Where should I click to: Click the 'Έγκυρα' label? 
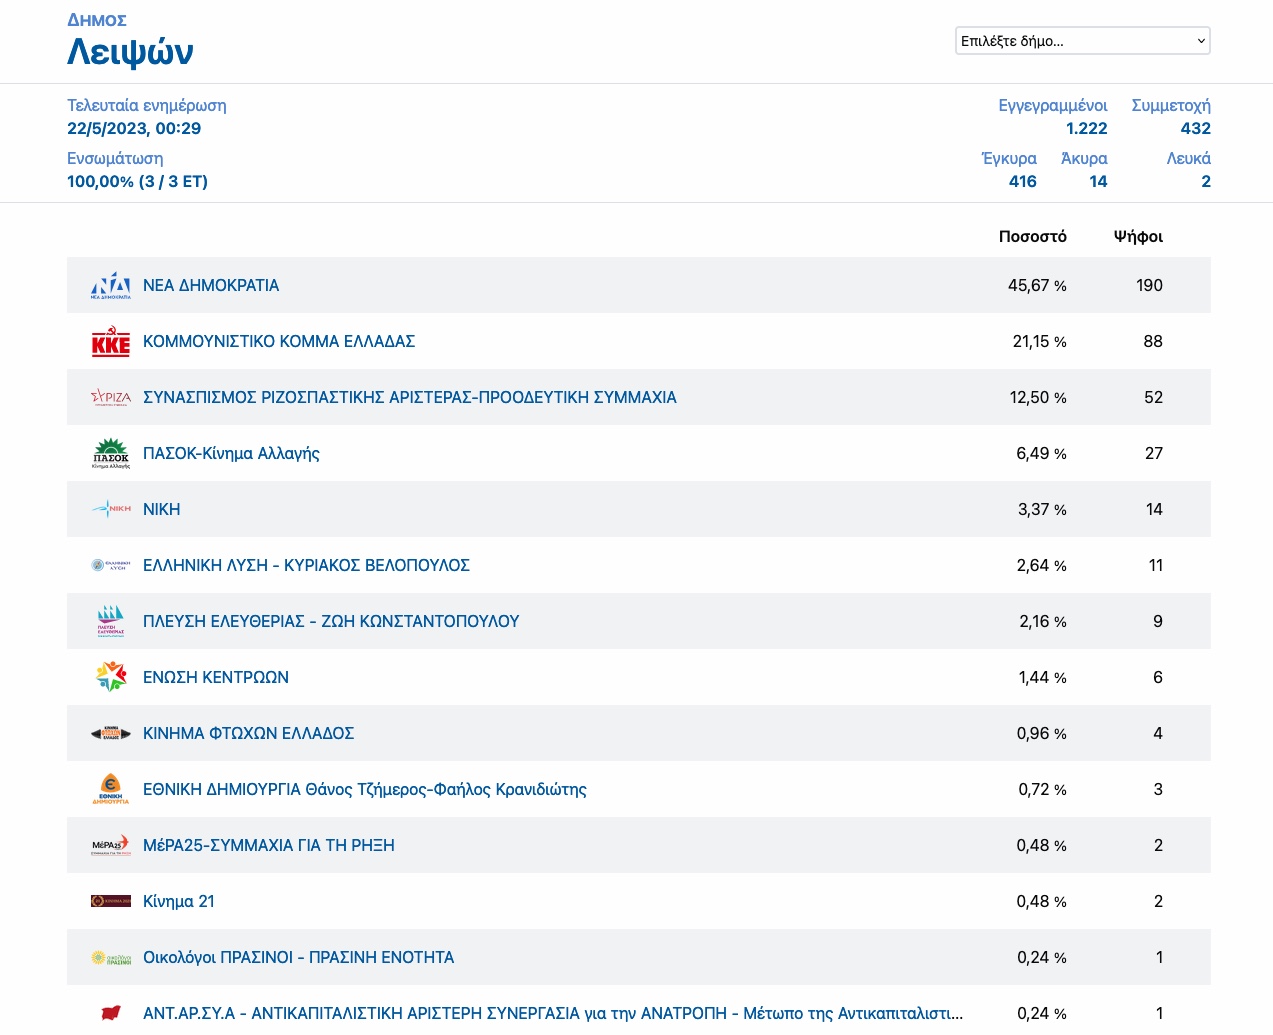click(x=1009, y=158)
